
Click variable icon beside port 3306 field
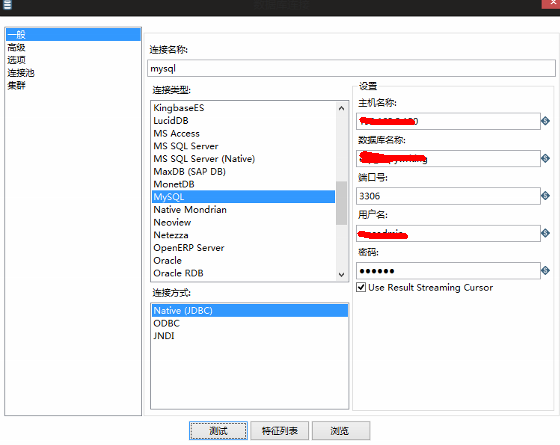(x=545, y=196)
